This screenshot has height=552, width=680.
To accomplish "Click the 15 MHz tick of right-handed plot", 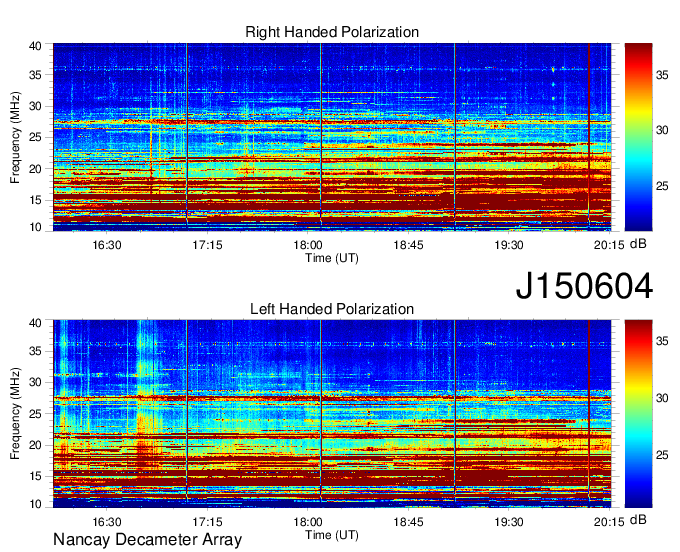I will click(35, 200).
